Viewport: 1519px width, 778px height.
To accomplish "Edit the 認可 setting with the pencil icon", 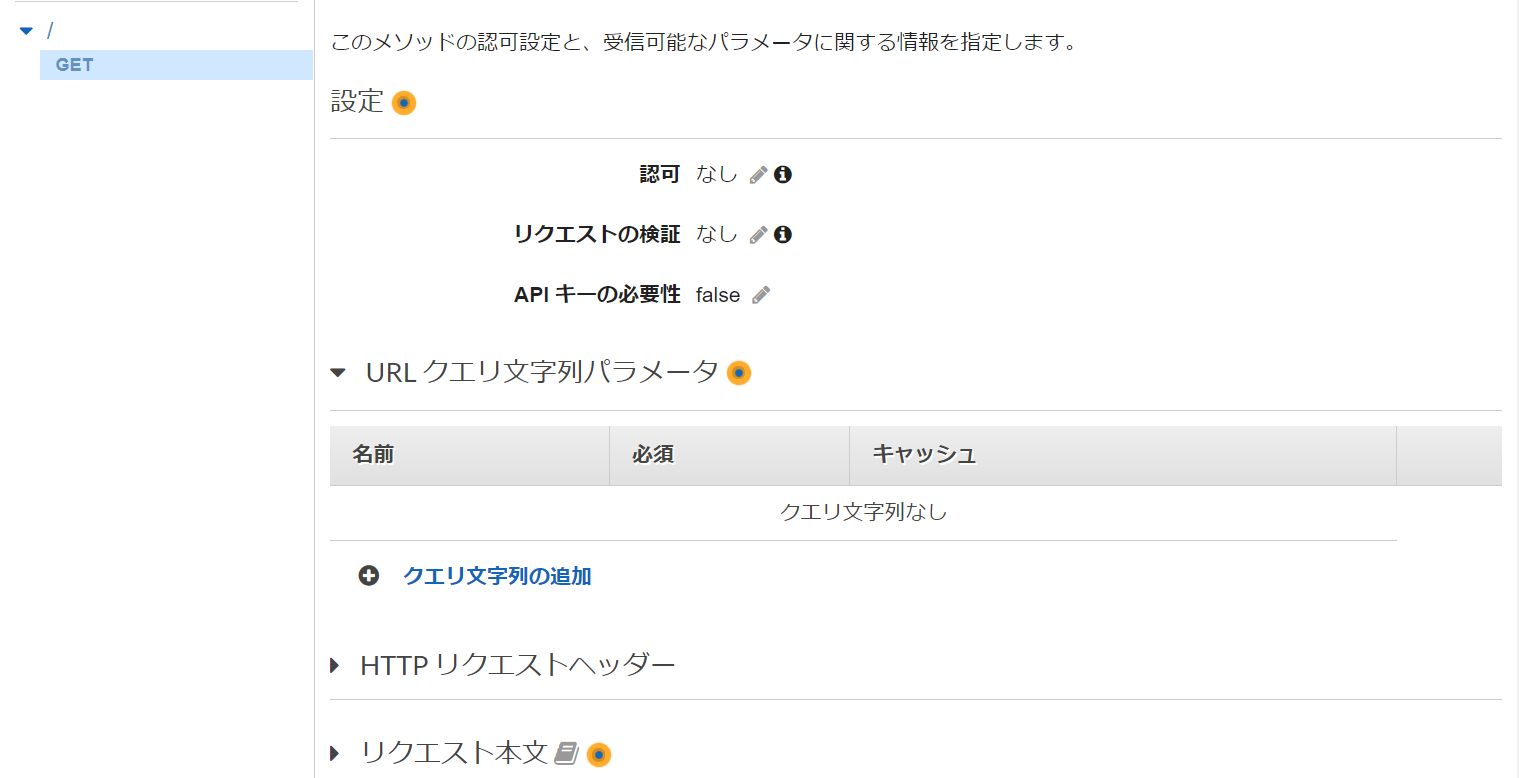I will tap(761, 174).
